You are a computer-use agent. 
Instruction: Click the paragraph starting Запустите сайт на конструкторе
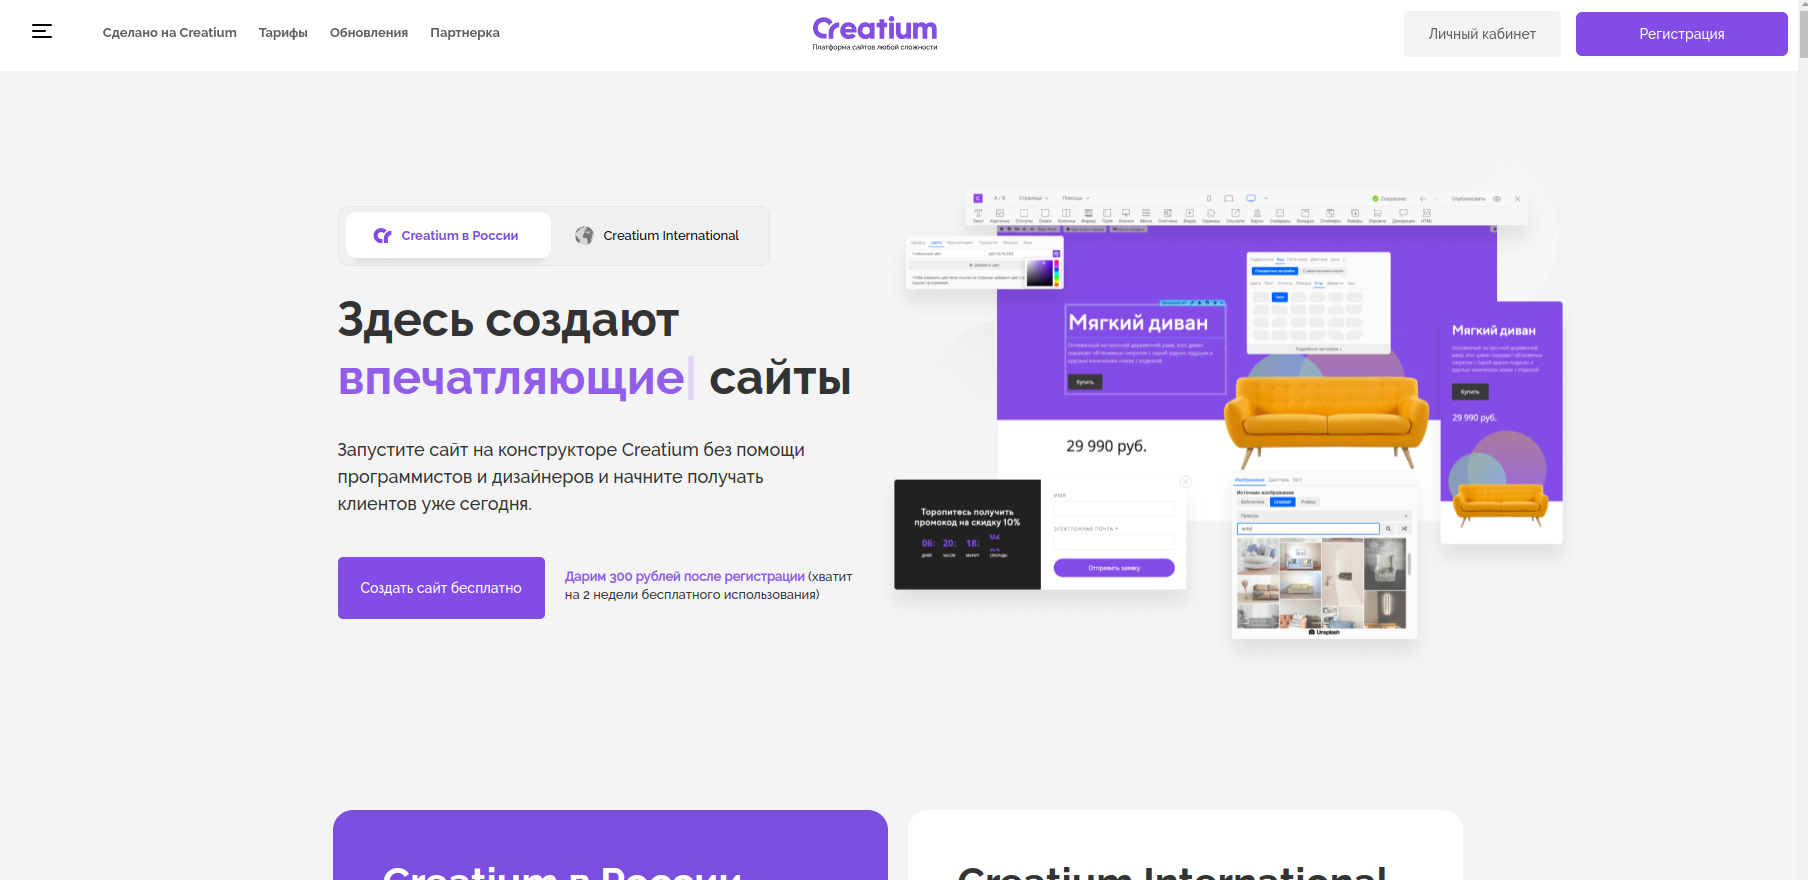(571, 477)
